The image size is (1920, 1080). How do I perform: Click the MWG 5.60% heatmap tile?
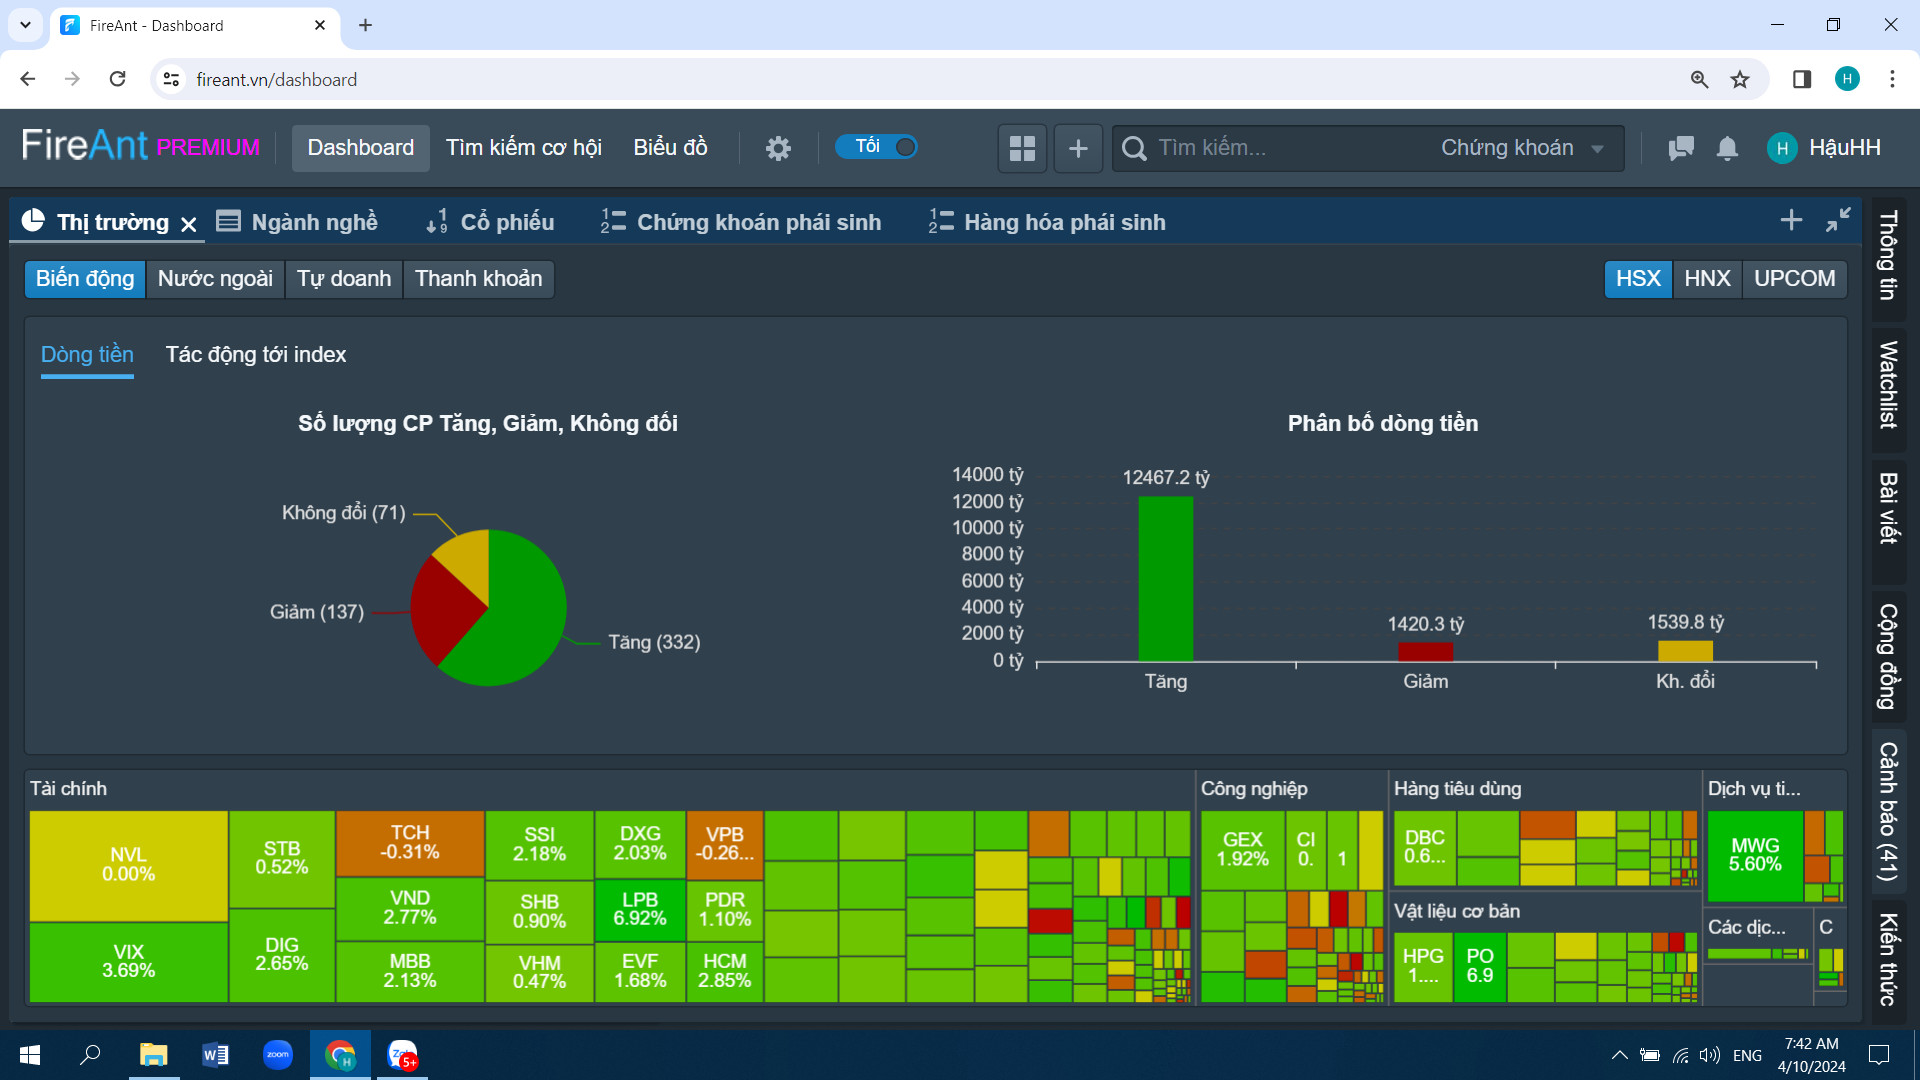1754,855
